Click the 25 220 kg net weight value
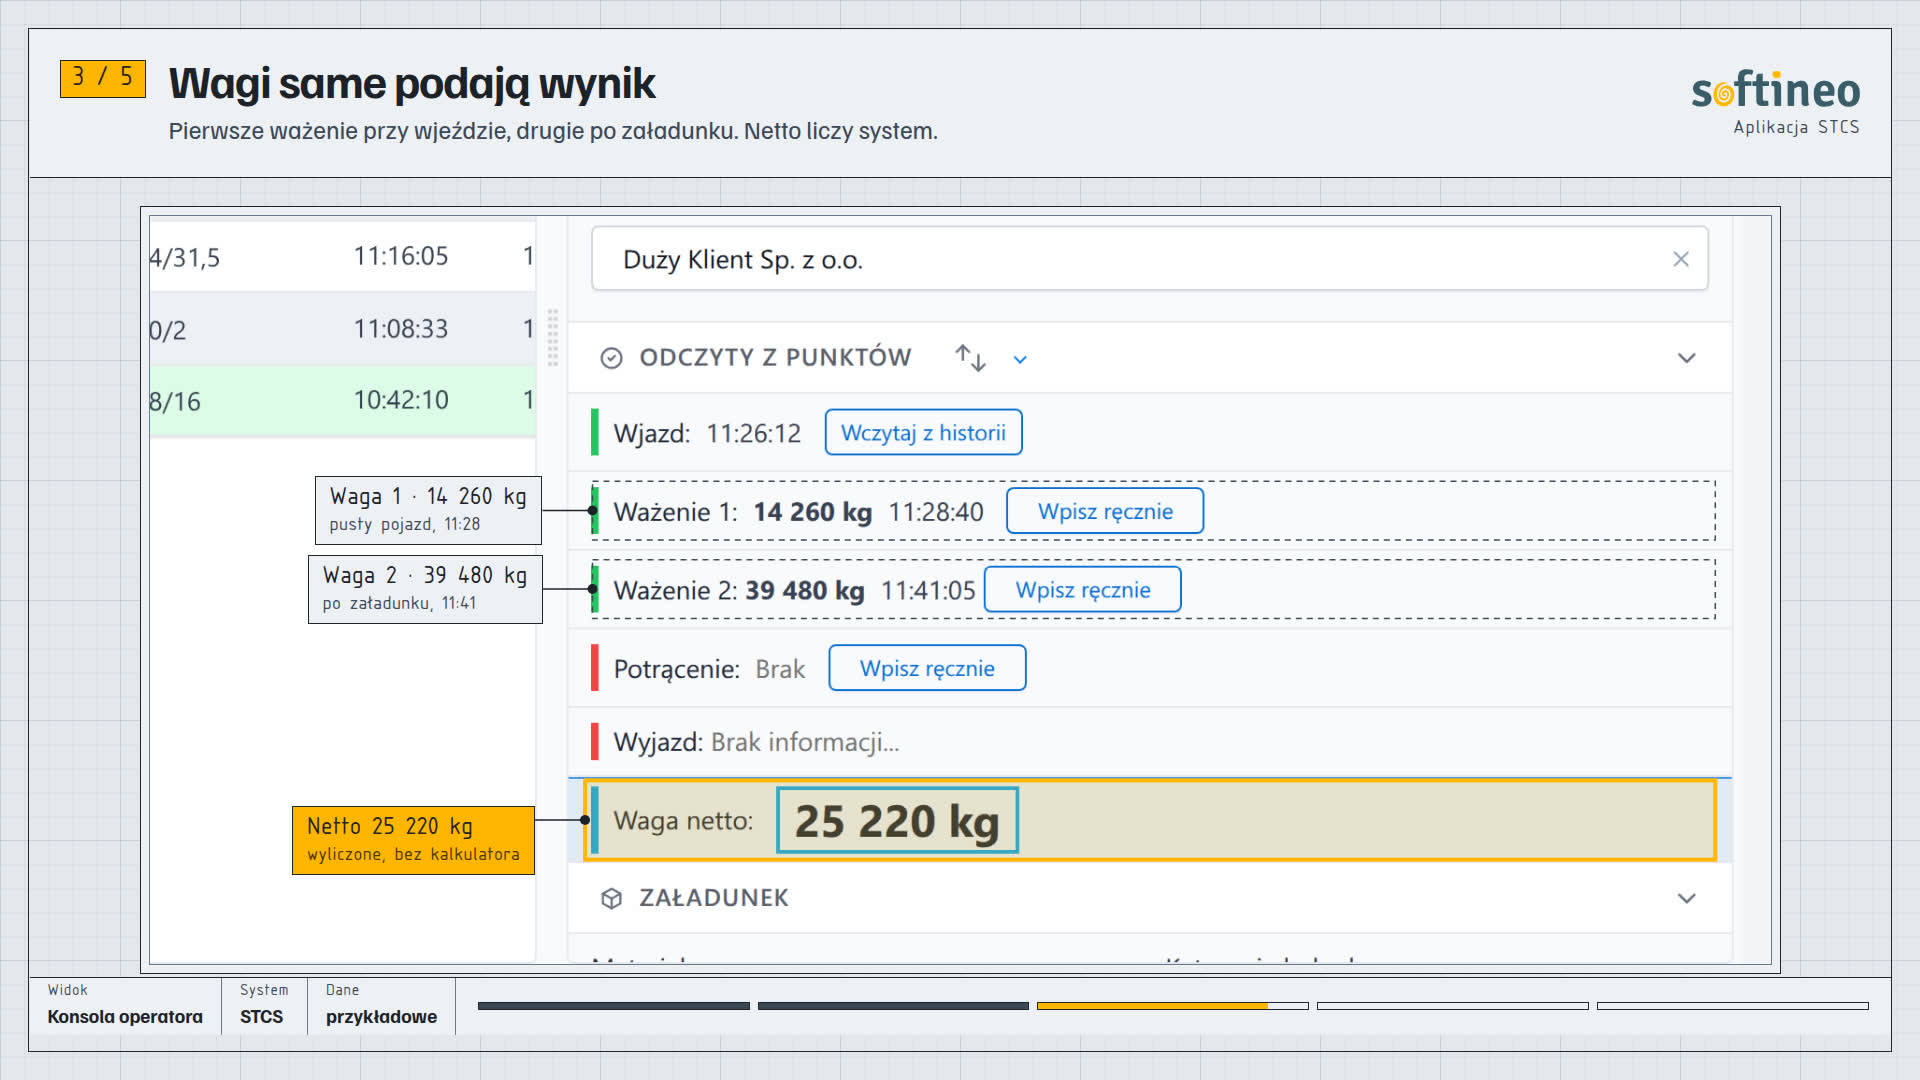Screen dimensions: 1920x1080 coord(897,821)
